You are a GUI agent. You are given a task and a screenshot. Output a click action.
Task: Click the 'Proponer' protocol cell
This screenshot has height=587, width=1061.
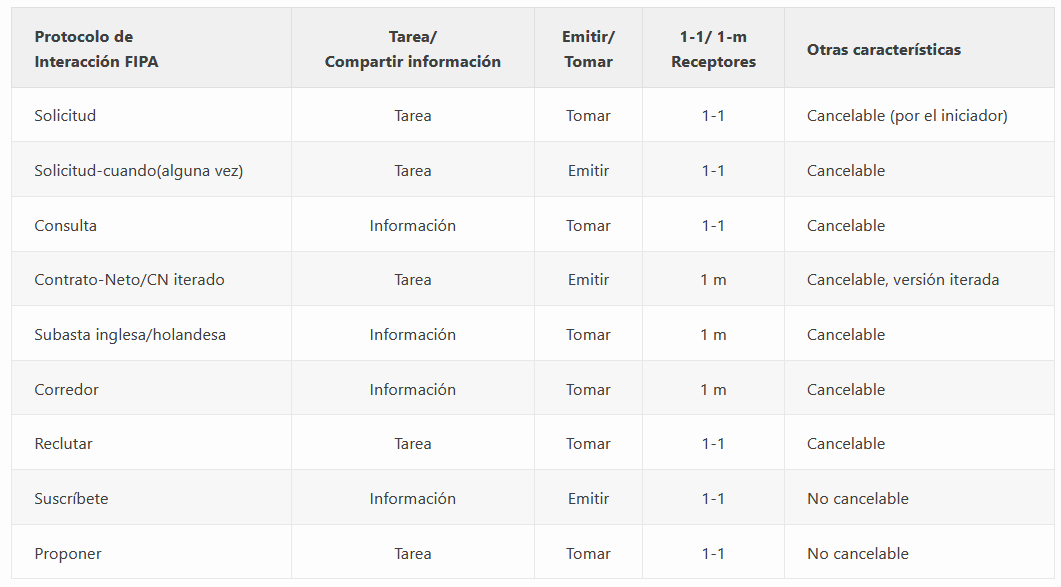[68, 554]
